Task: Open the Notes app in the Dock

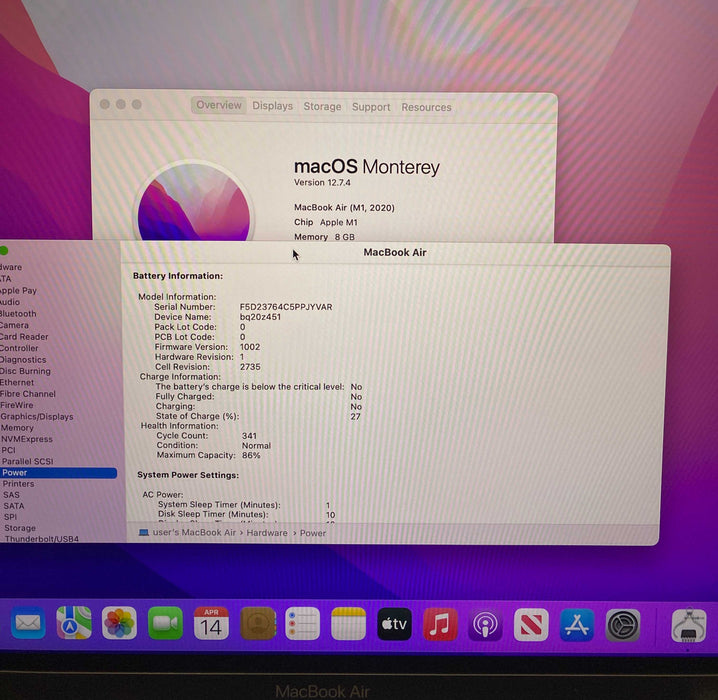Action: click(348, 624)
